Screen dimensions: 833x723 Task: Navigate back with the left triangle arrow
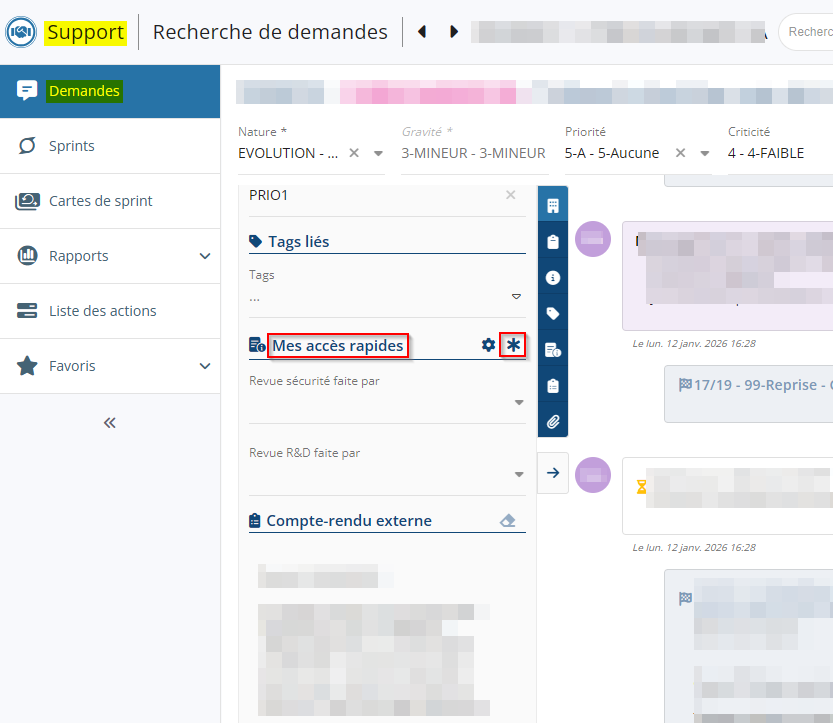point(422,32)
